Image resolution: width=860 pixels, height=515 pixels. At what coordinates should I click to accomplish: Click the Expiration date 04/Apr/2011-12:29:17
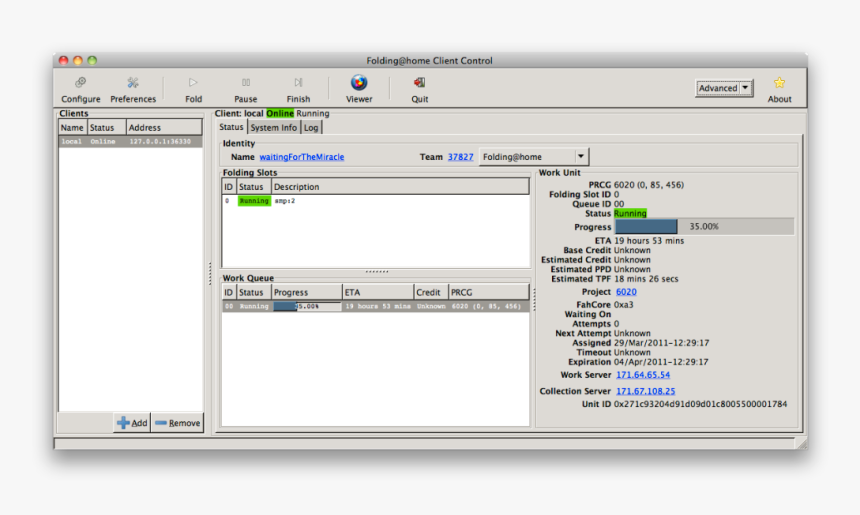pyautogui.click(x=661, y=362)
